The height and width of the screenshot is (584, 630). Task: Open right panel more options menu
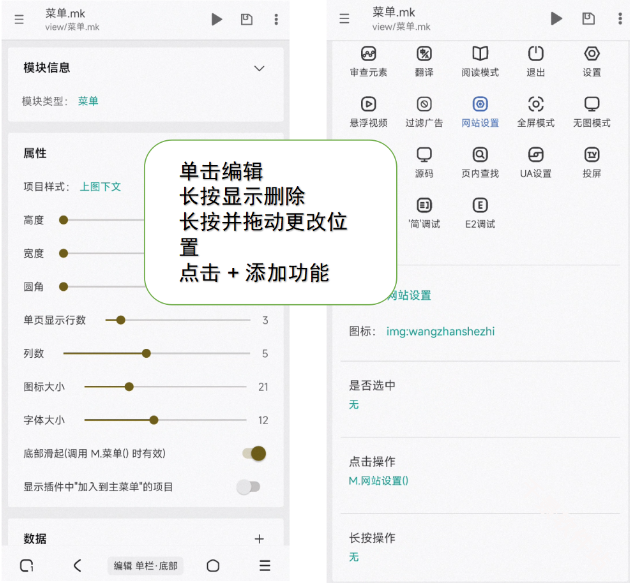[x=620, y=18]
